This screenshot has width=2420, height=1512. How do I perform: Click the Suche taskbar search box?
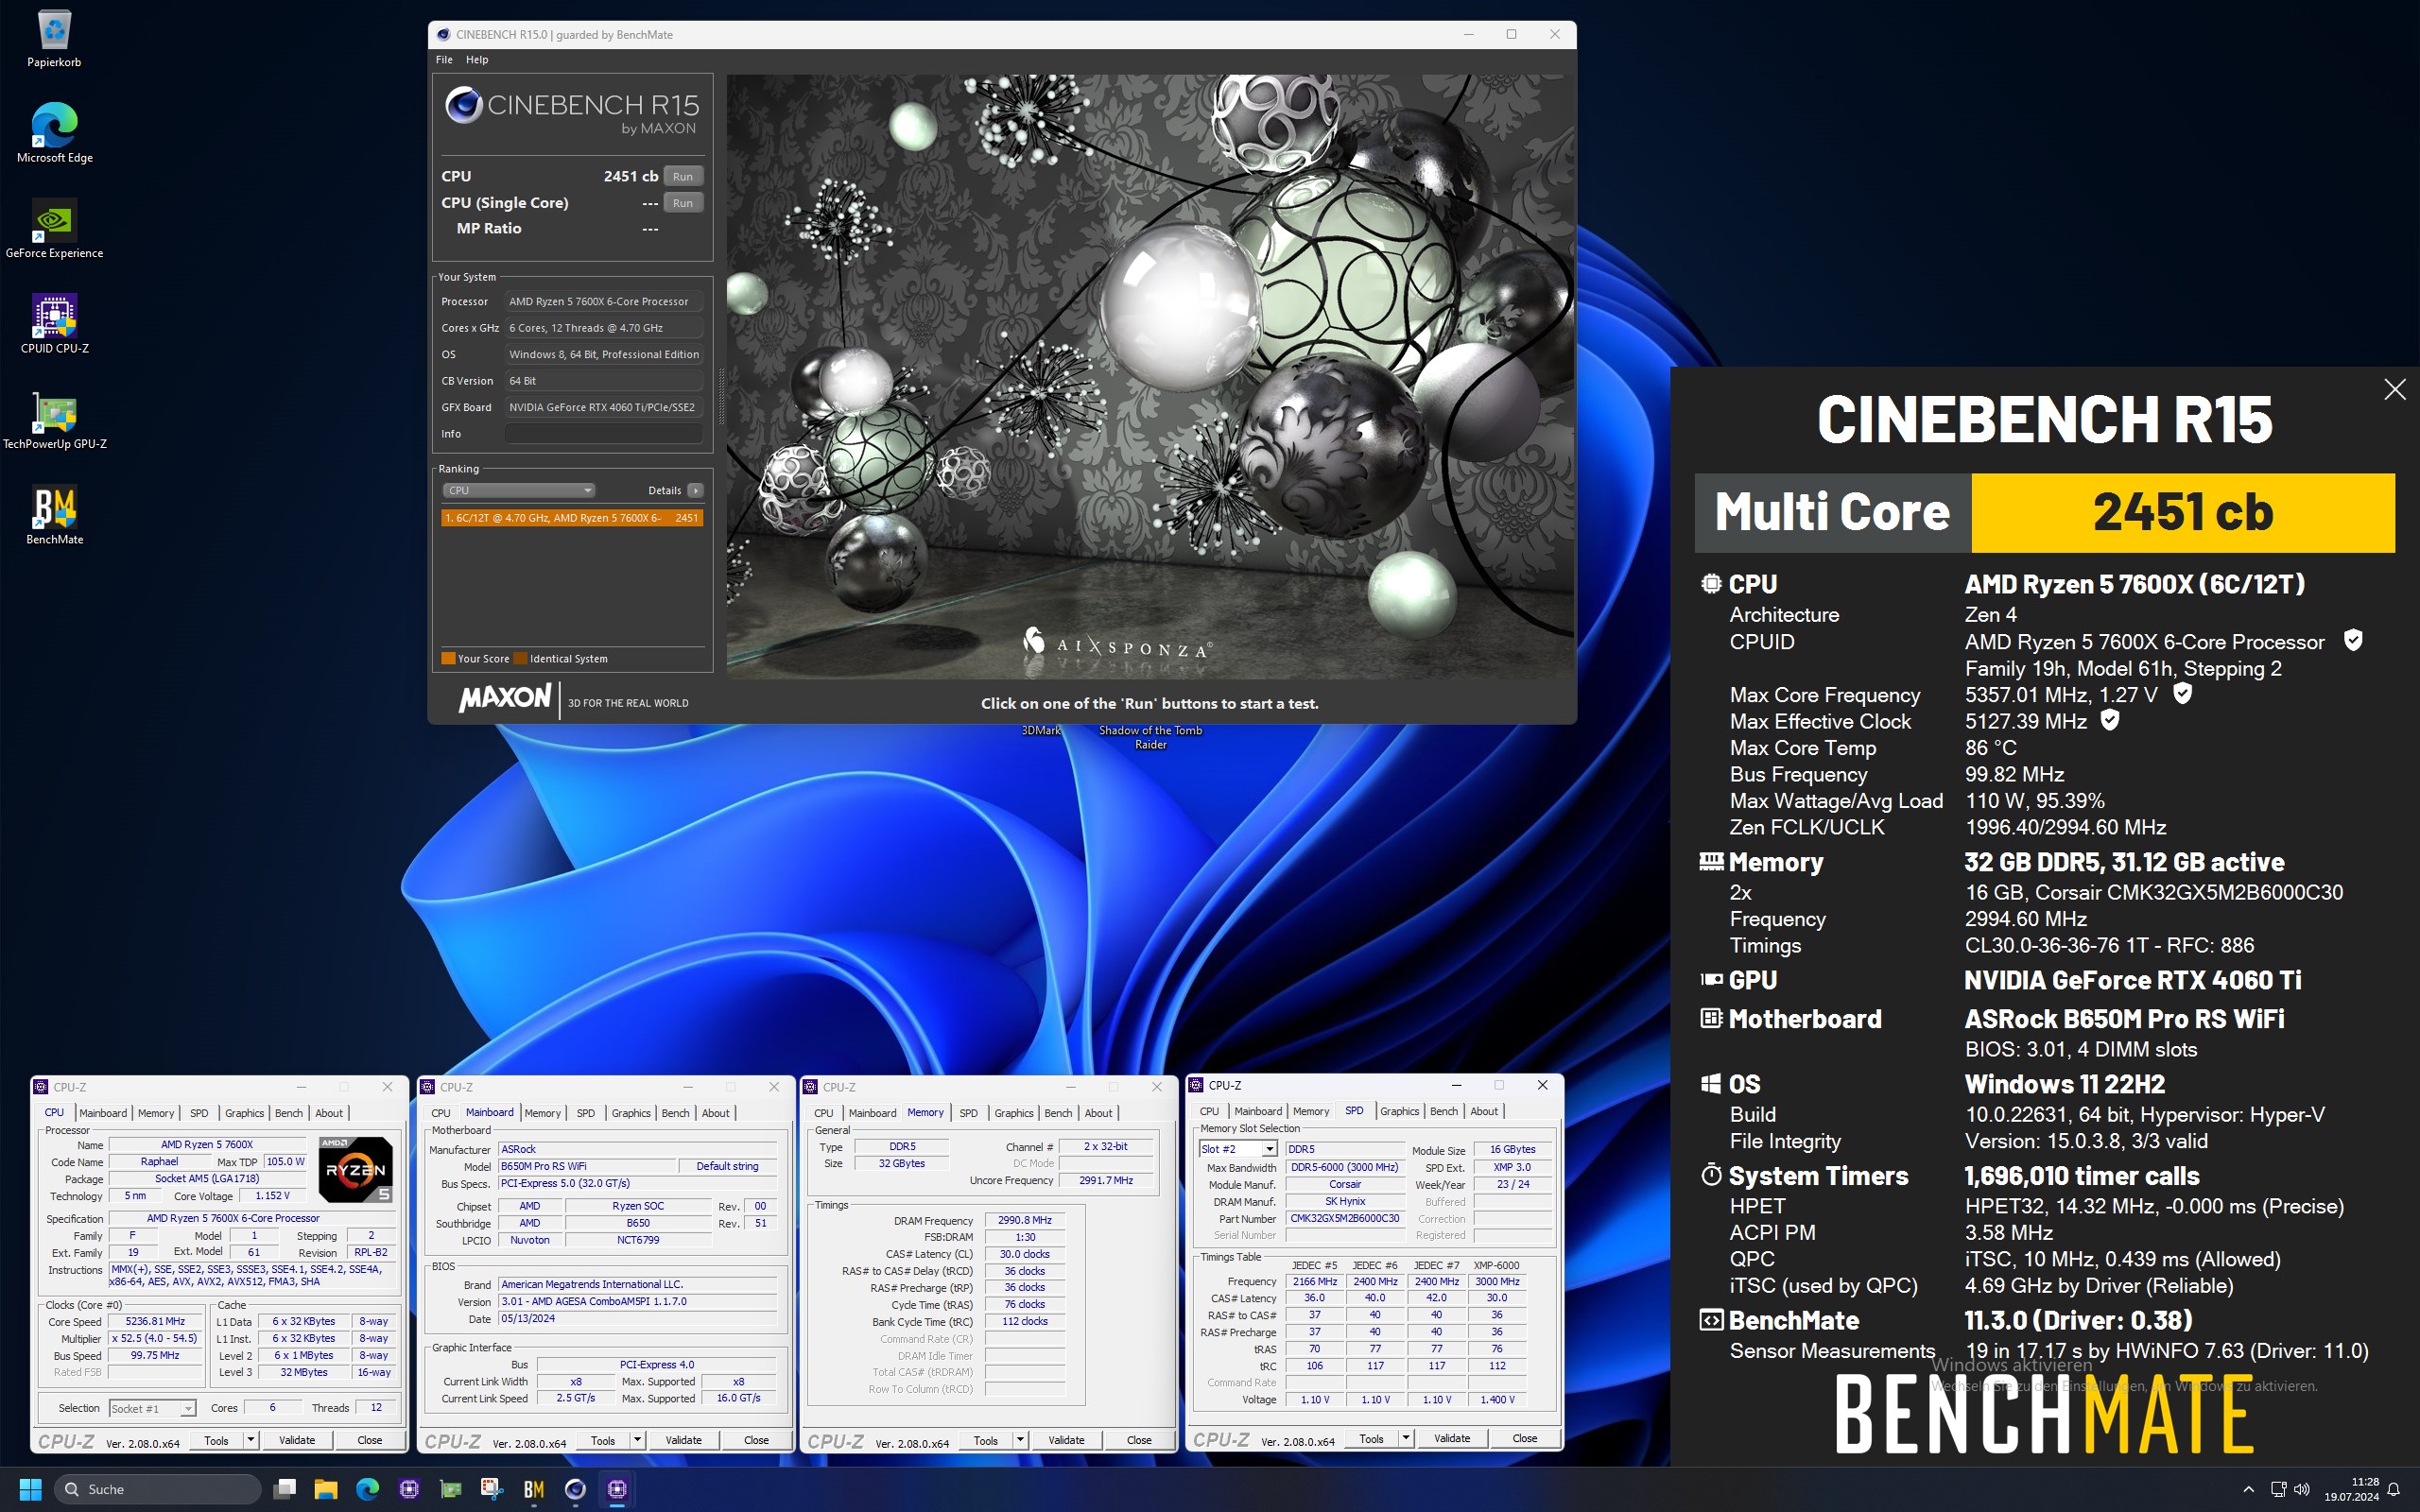(x=157, y=1489)
